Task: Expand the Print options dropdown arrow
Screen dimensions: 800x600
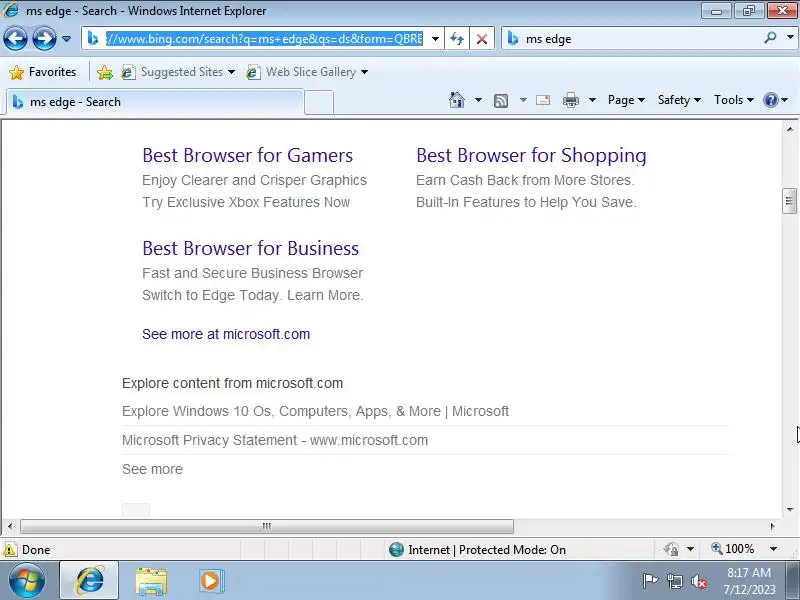Action: [x=592, y=100]
